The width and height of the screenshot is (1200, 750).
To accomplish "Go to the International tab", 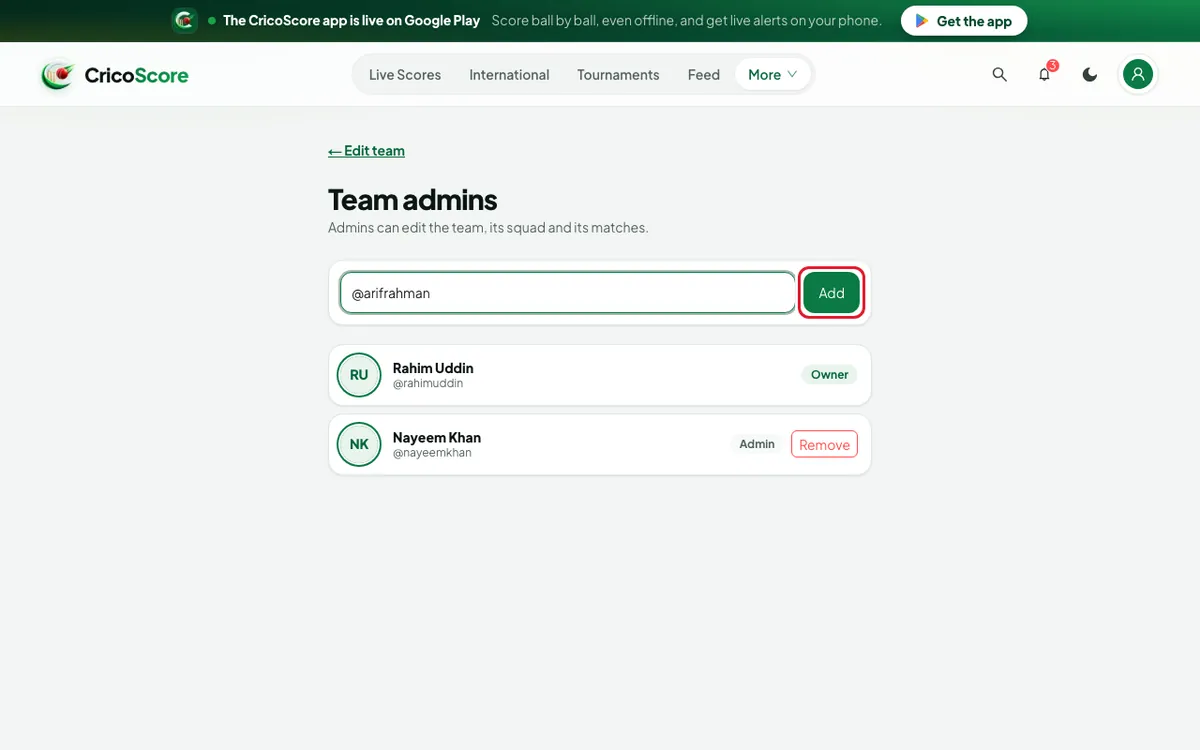I will click(x=509, y=75).
